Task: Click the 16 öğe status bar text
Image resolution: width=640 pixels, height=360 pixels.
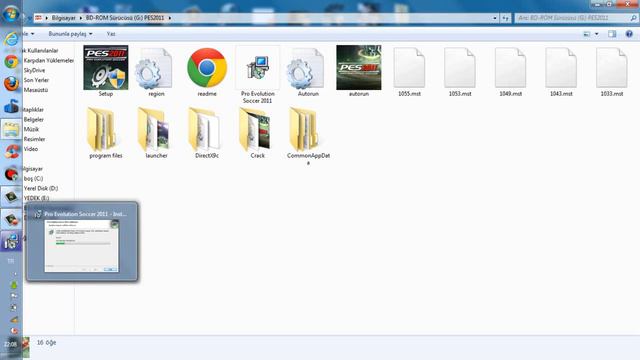Action: tap(47, 342)
